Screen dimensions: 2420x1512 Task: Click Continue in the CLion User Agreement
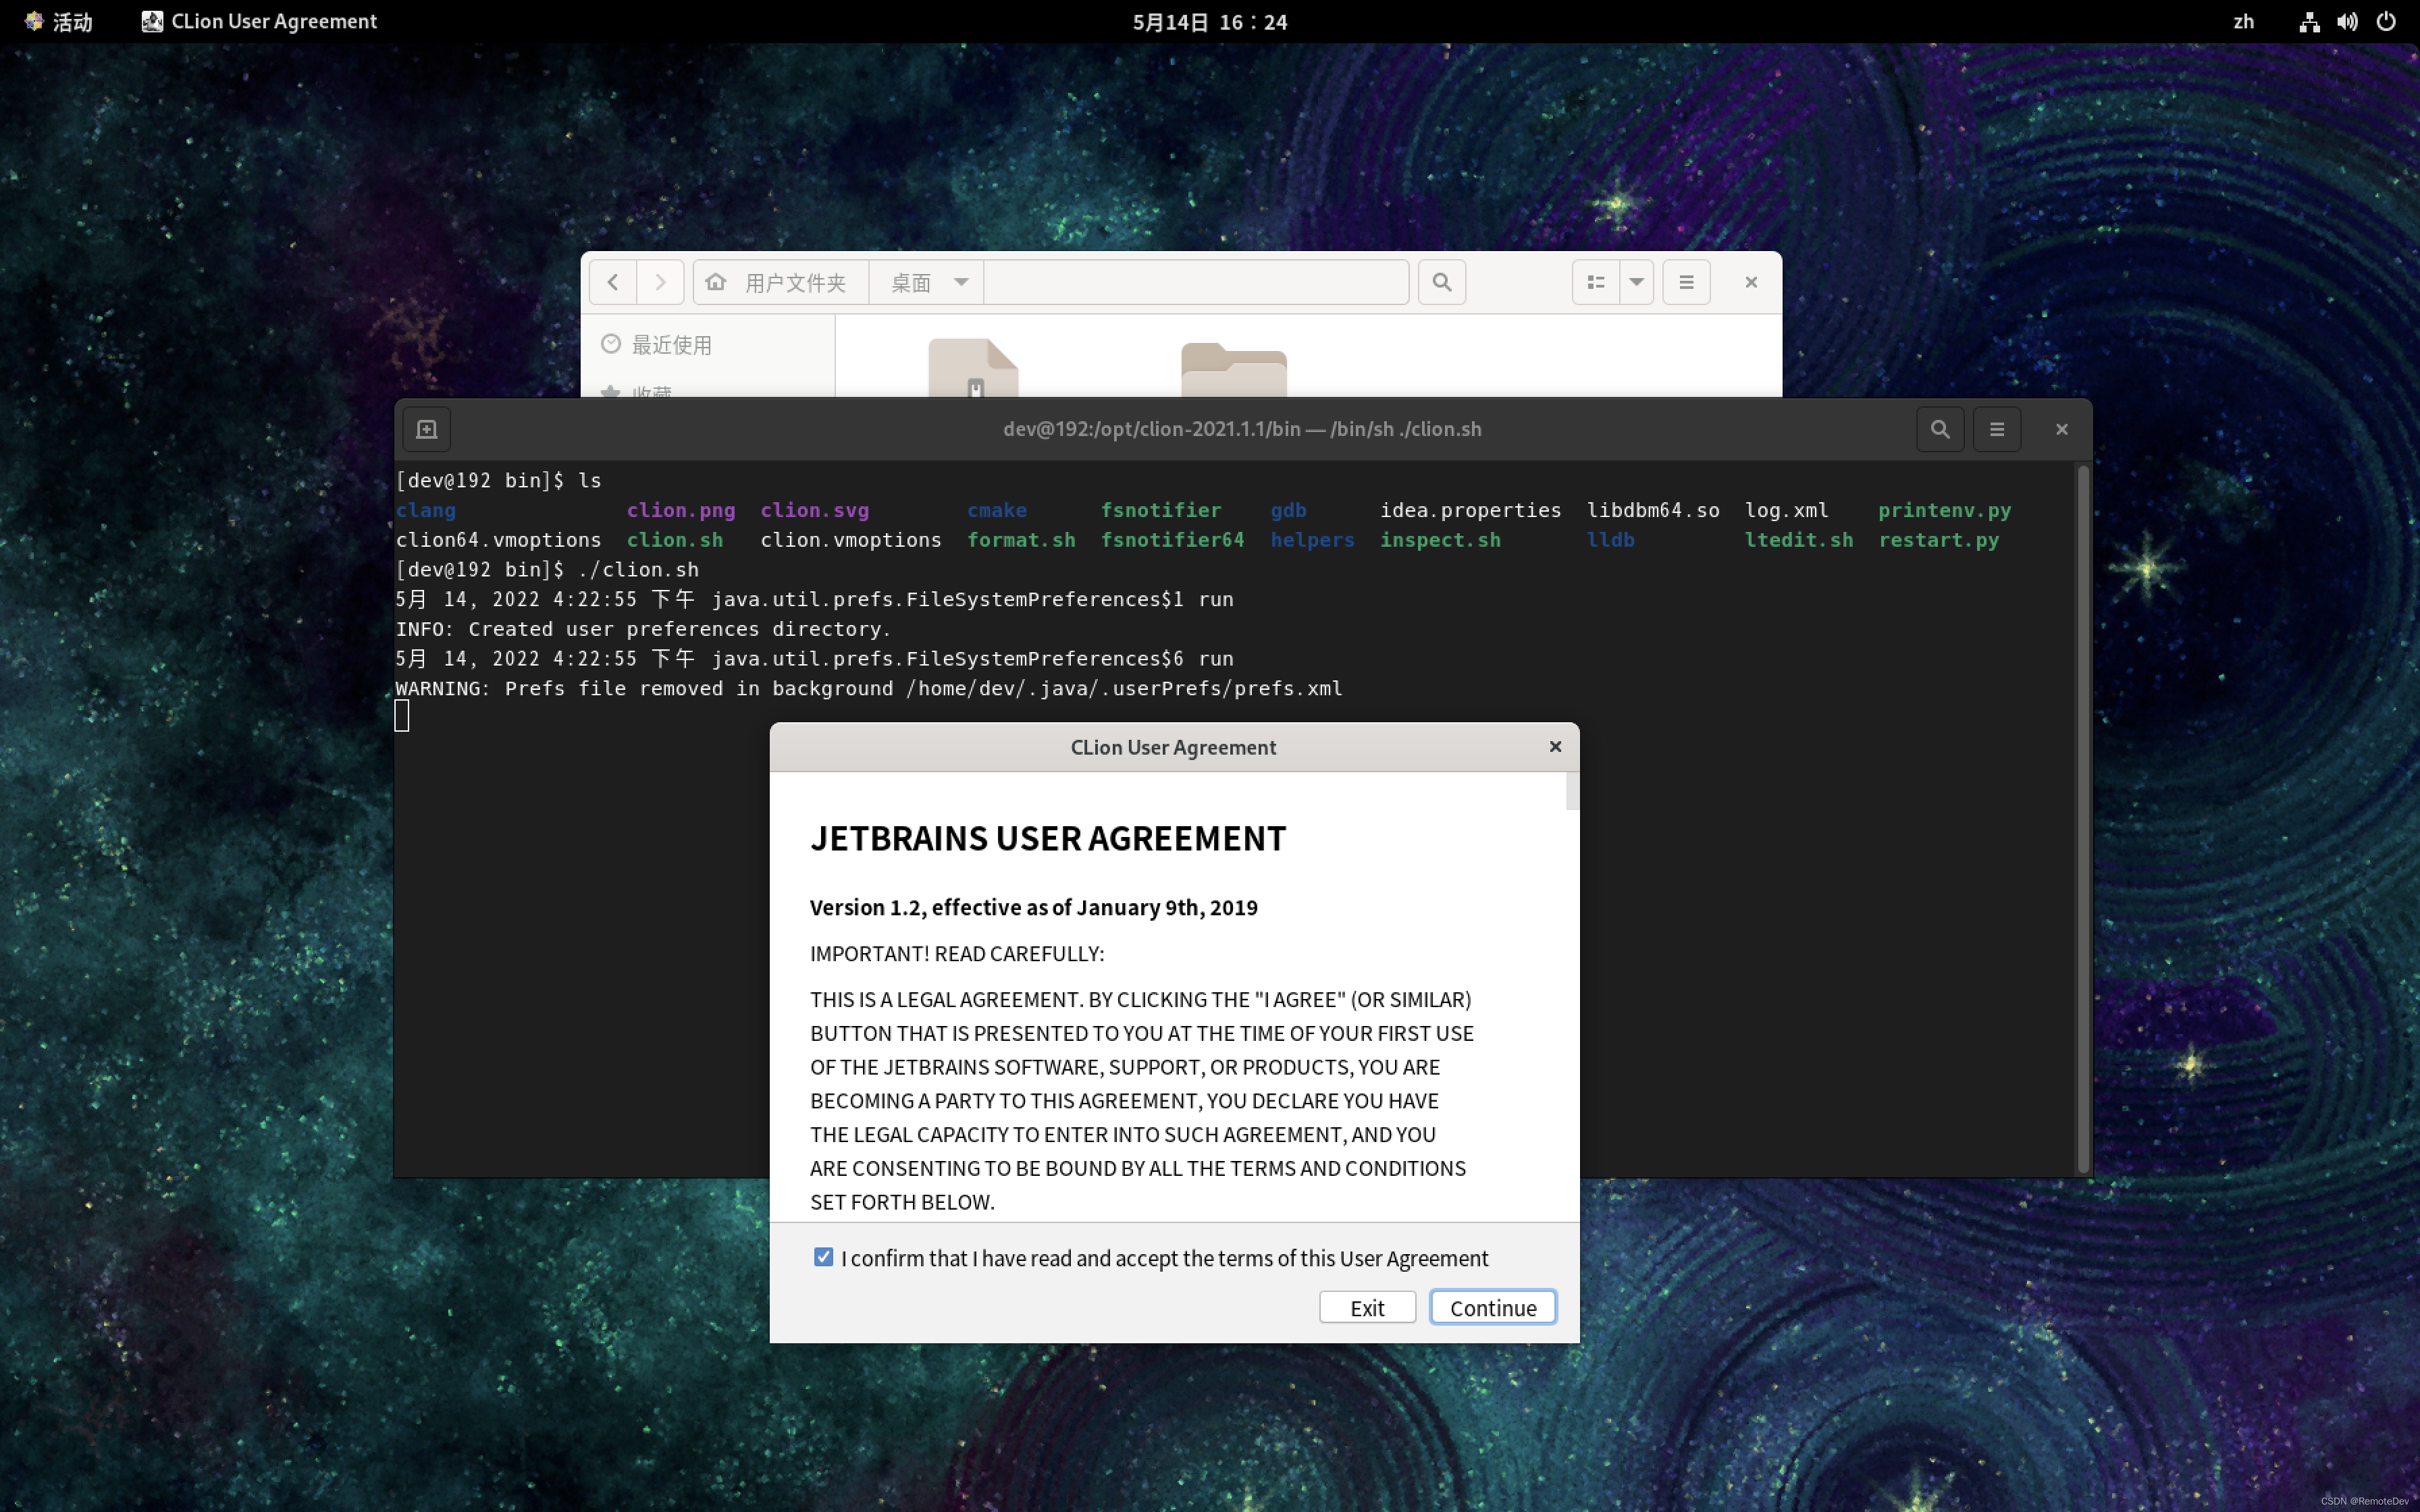[1492, 1307]
